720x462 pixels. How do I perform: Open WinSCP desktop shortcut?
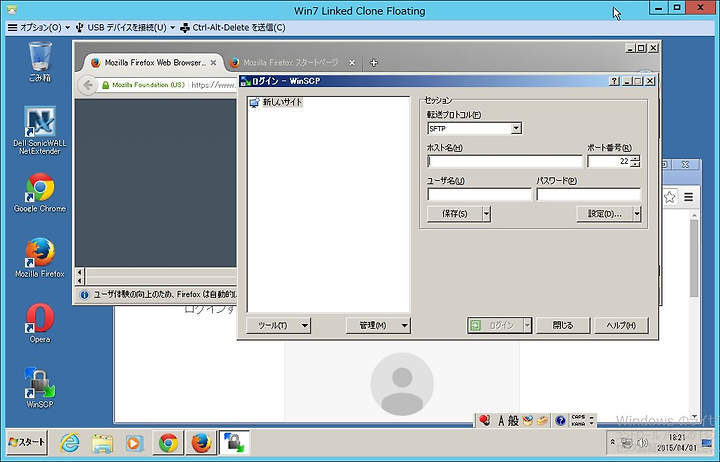tap(40, 388)
